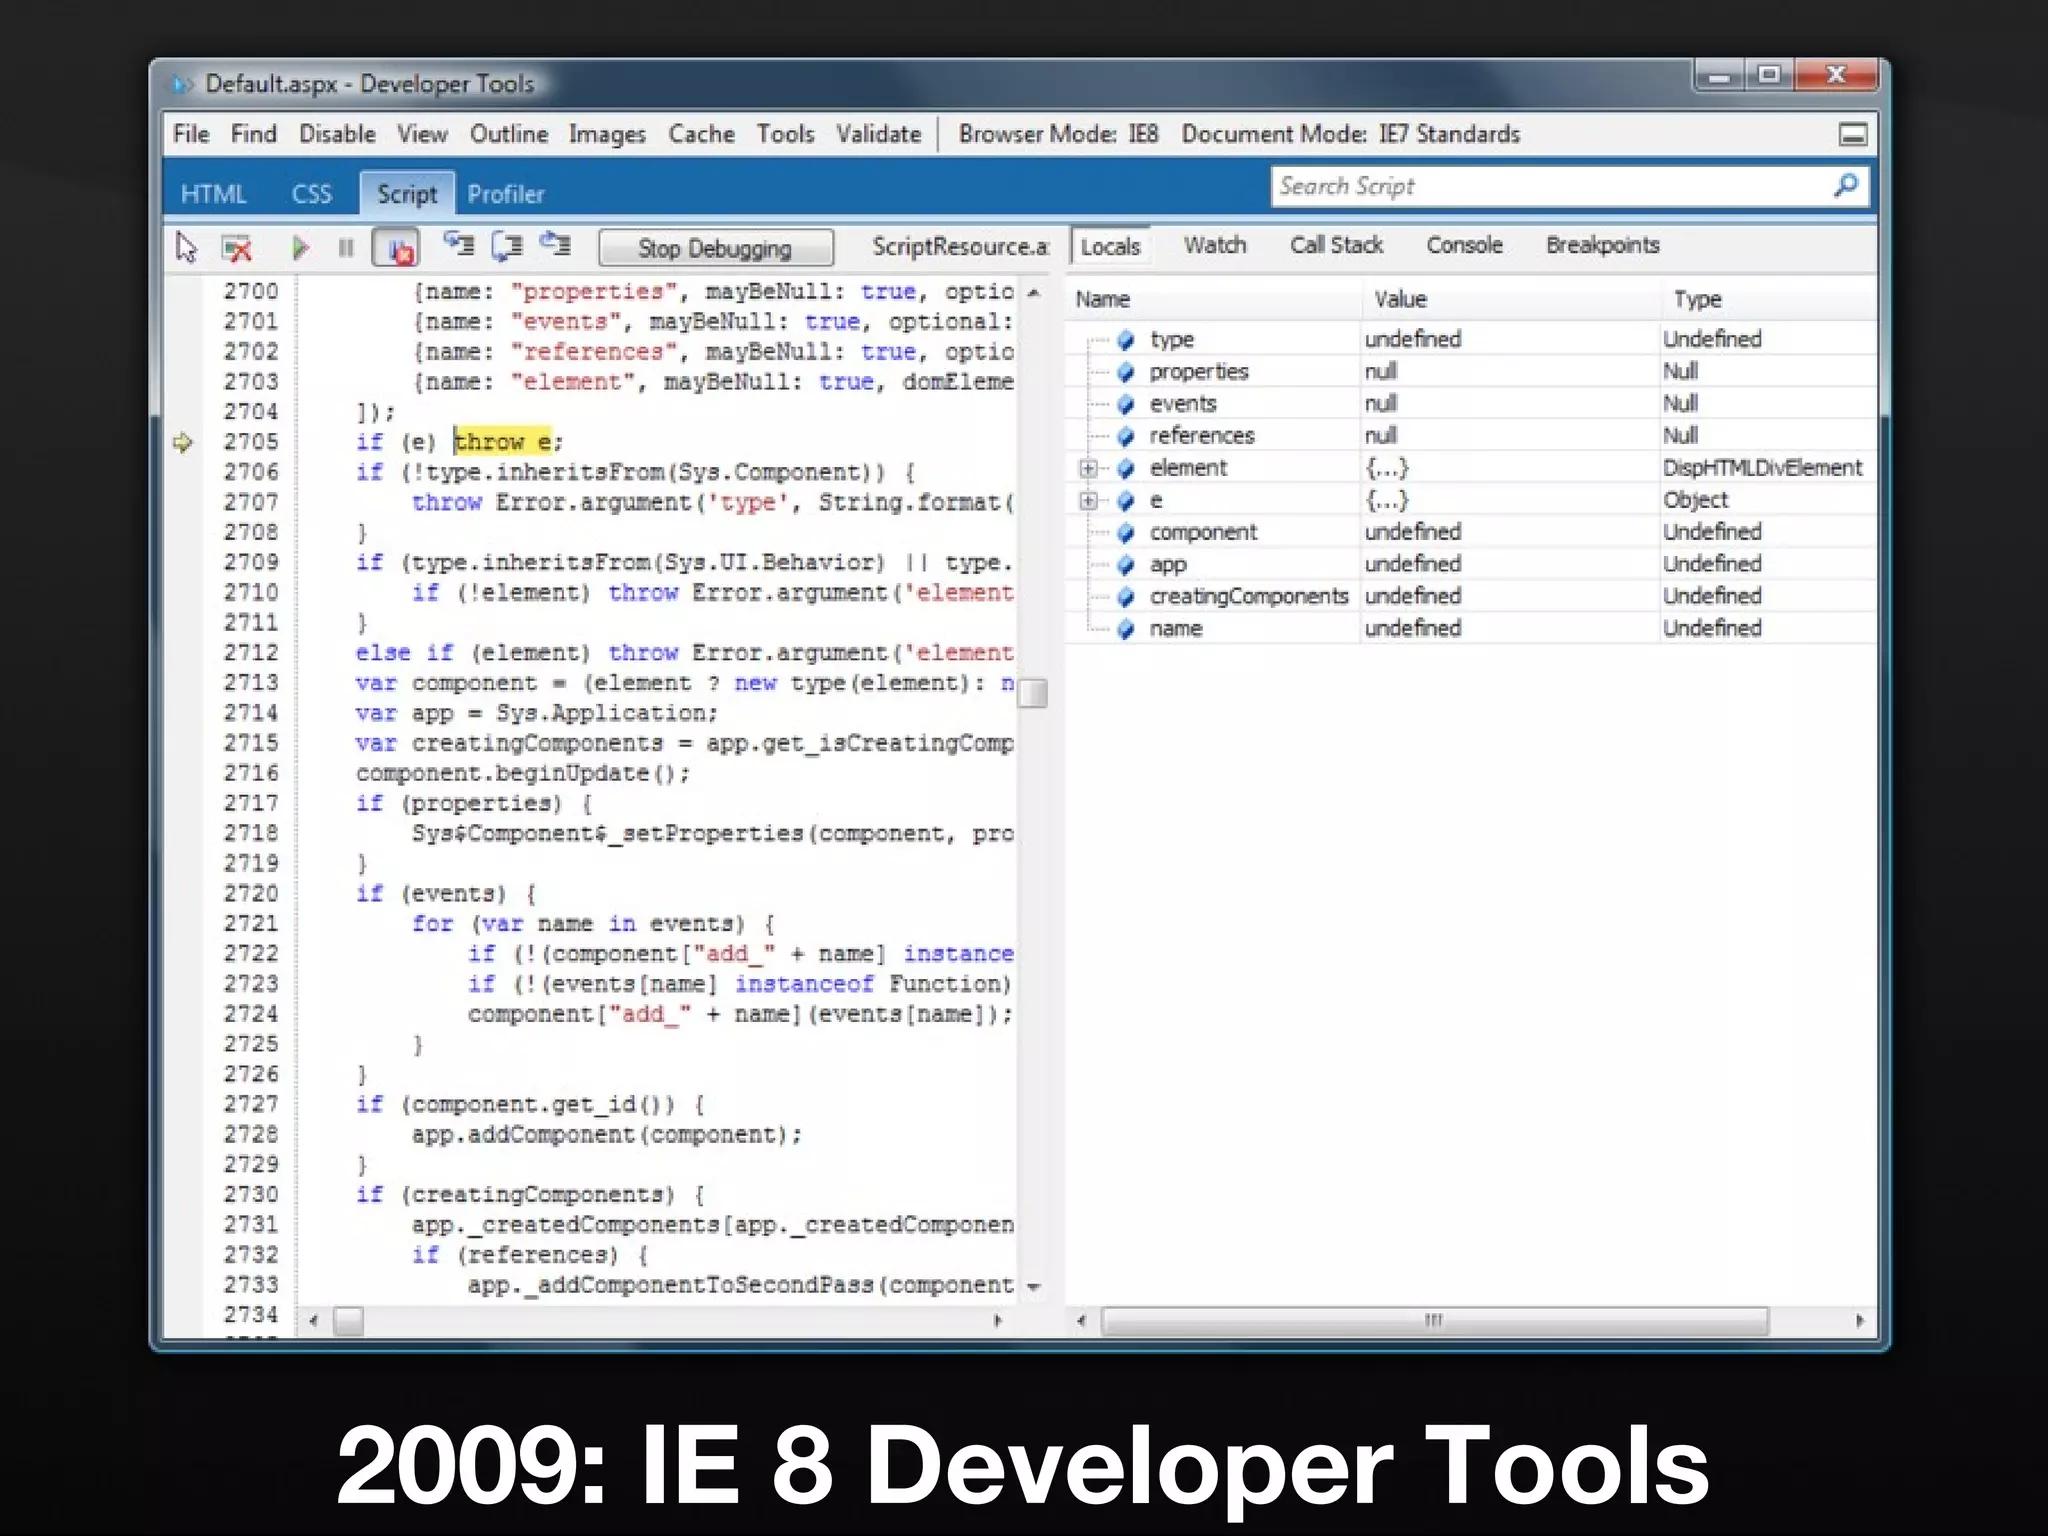Open Browser Mode: IE8 menu

1058,134
